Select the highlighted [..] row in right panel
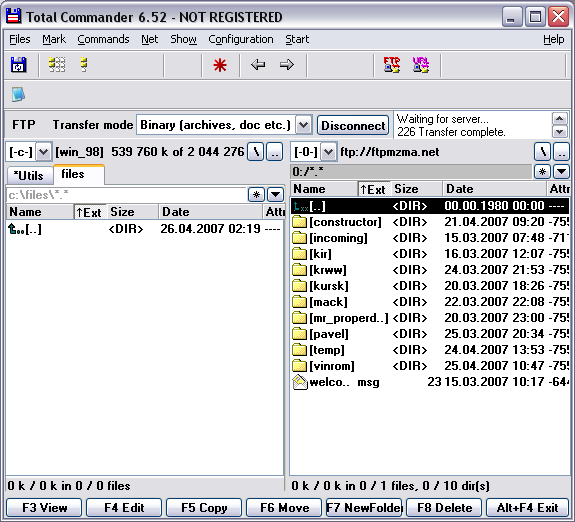Image resolution: width=575 pixels, height=522 pixels. (430, 206)
